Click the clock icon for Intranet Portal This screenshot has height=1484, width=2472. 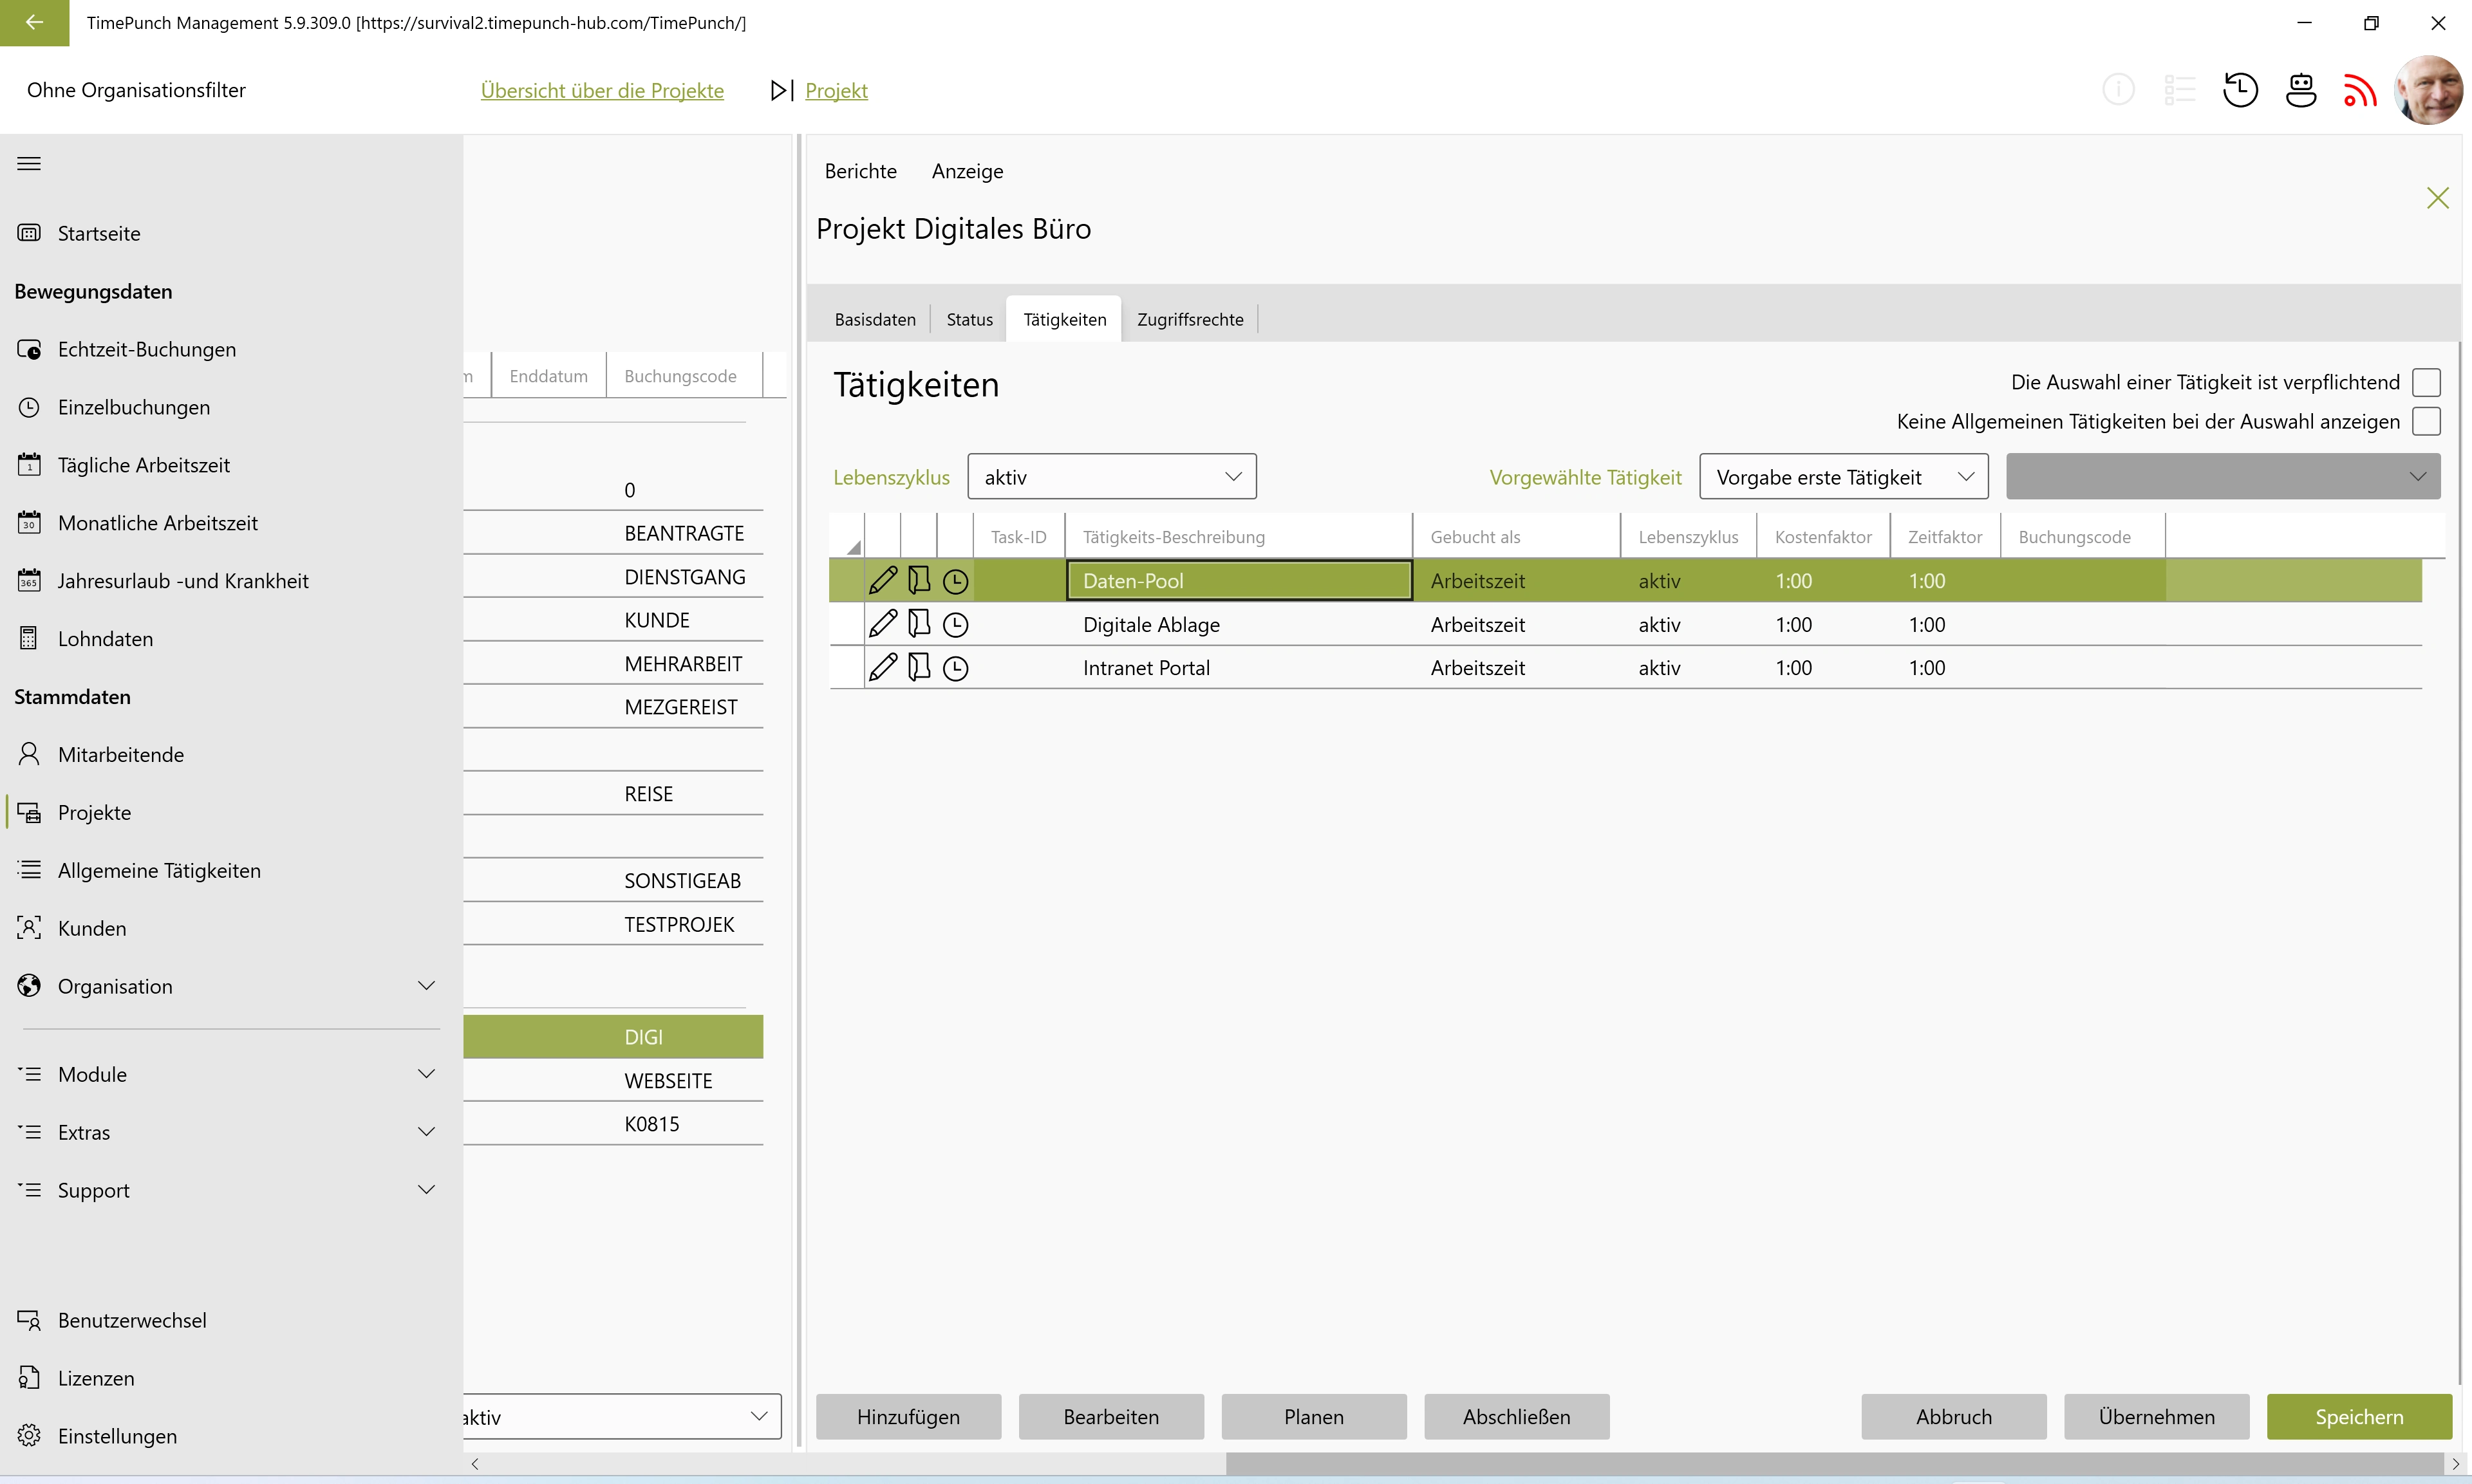click(956, 668)
